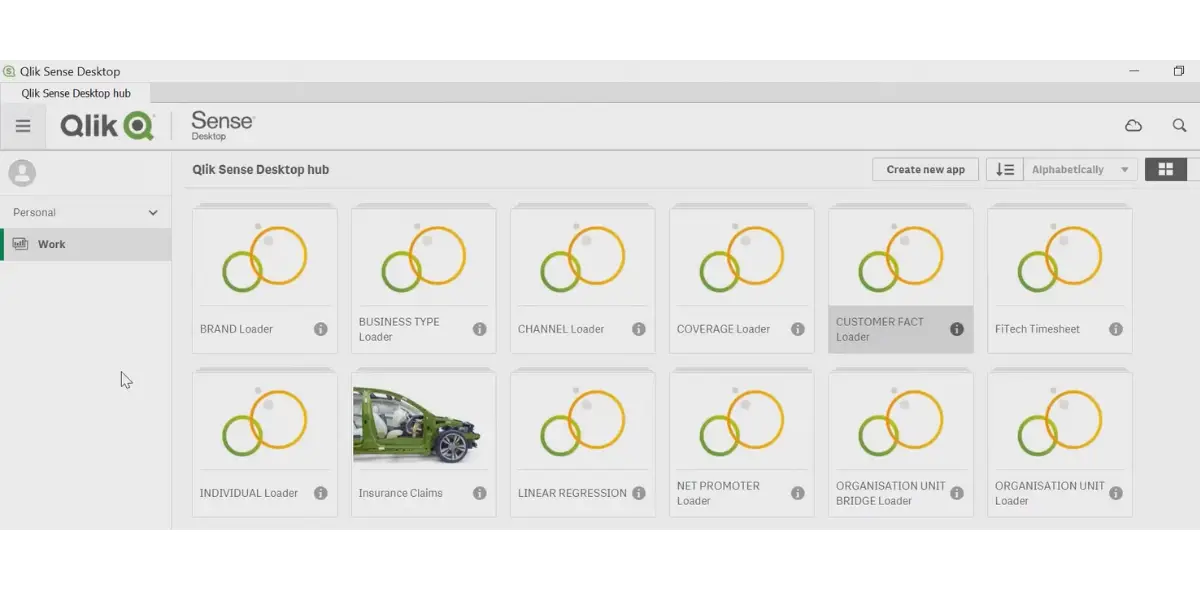This screenshot has width=1200, height=600.
Task: Show info for Insurance Claims
Action: pyautogui.click(x=480, y=493)
